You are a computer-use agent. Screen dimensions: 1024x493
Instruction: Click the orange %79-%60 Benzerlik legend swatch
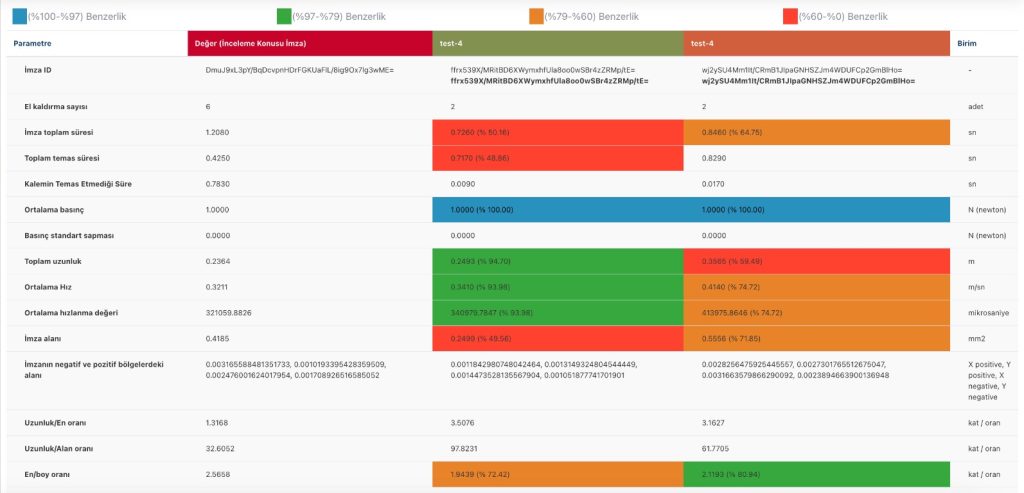(x=537, y=16)
